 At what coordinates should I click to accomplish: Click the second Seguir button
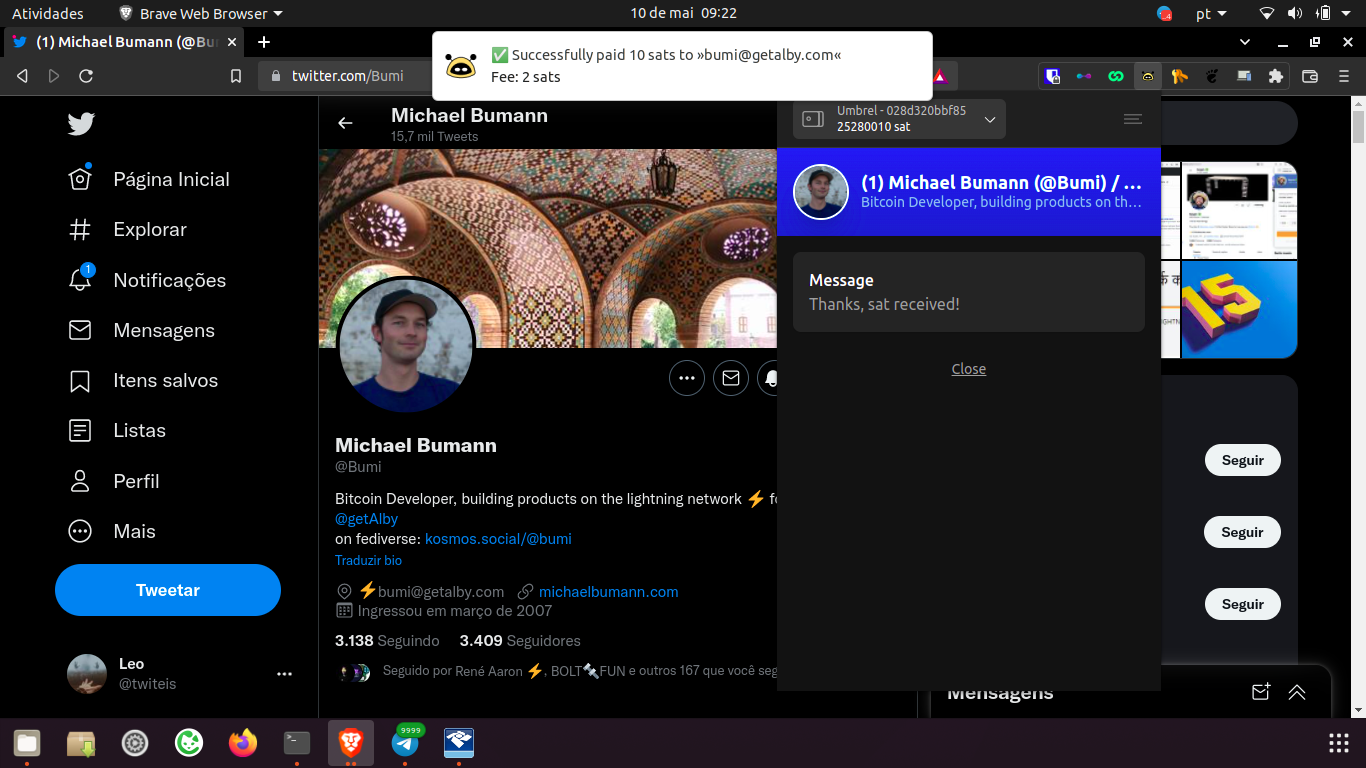(x=1243, y=532)
